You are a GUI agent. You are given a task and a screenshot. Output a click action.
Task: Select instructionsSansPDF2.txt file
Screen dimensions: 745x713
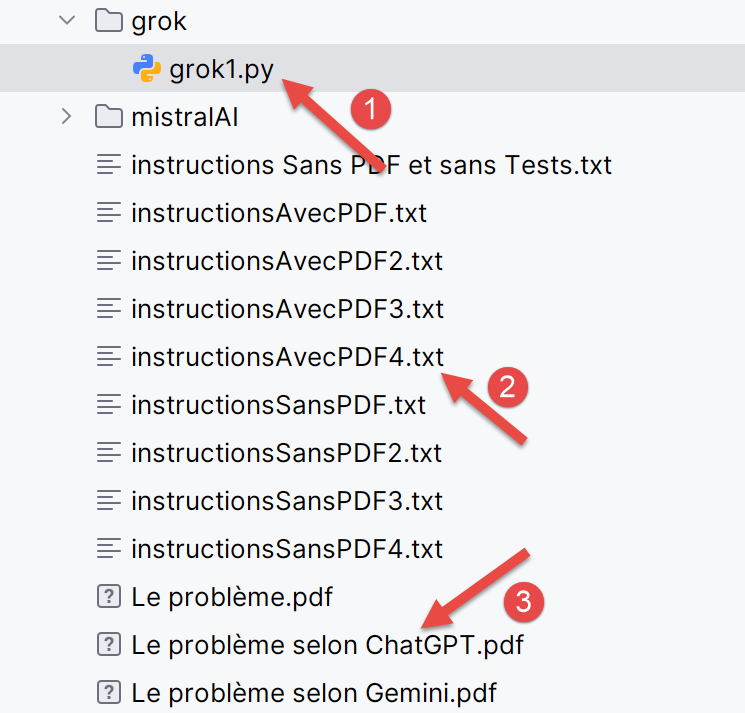pyautogui.click(x=286, y=453)
